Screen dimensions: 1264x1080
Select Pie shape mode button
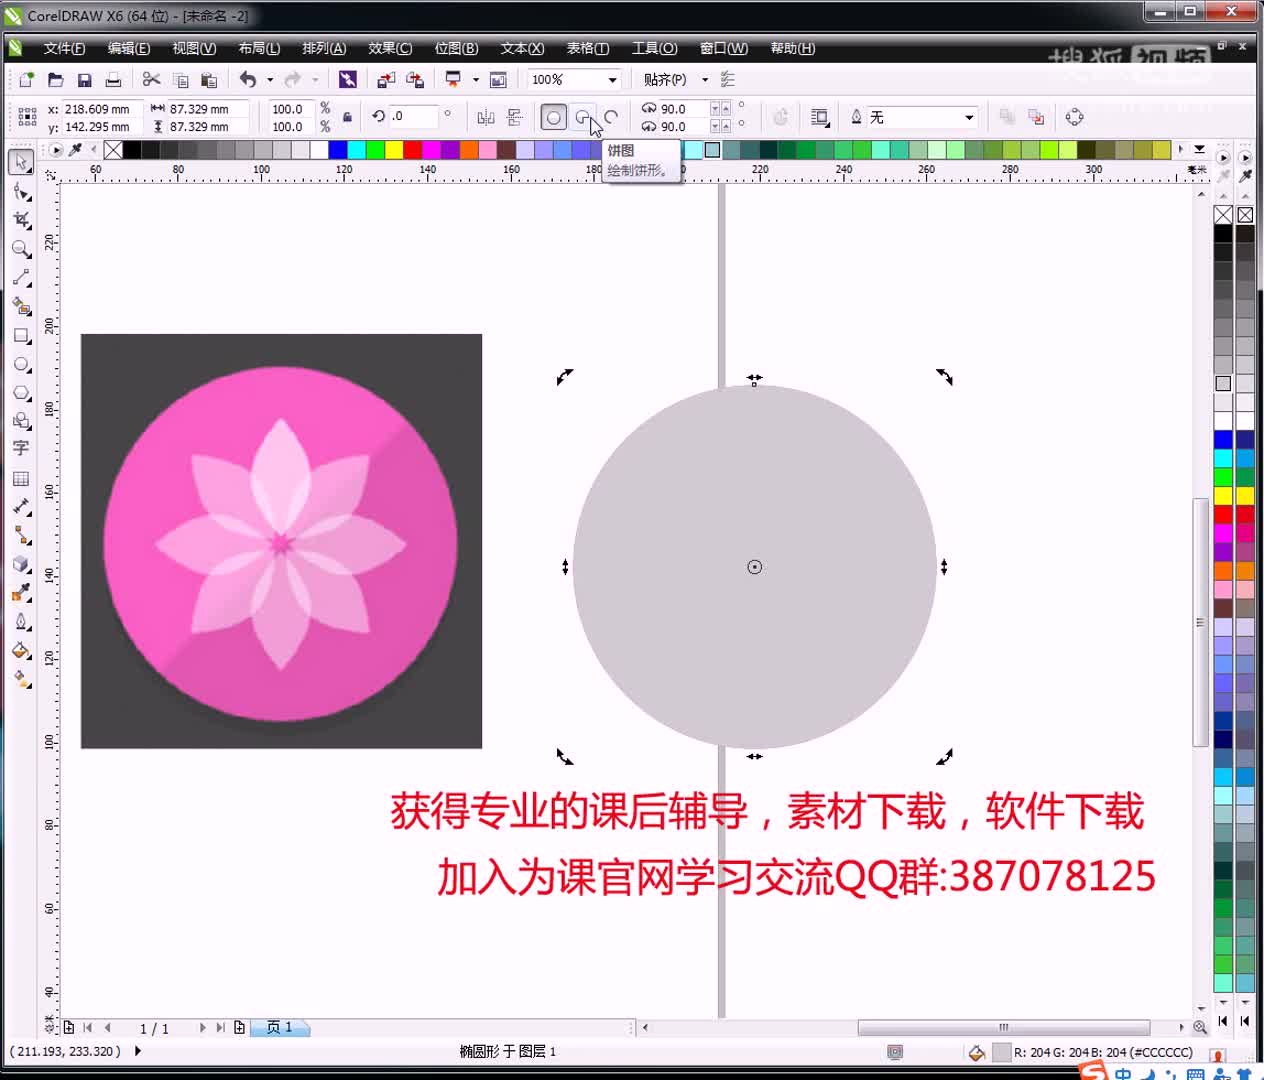pos(582,117)
